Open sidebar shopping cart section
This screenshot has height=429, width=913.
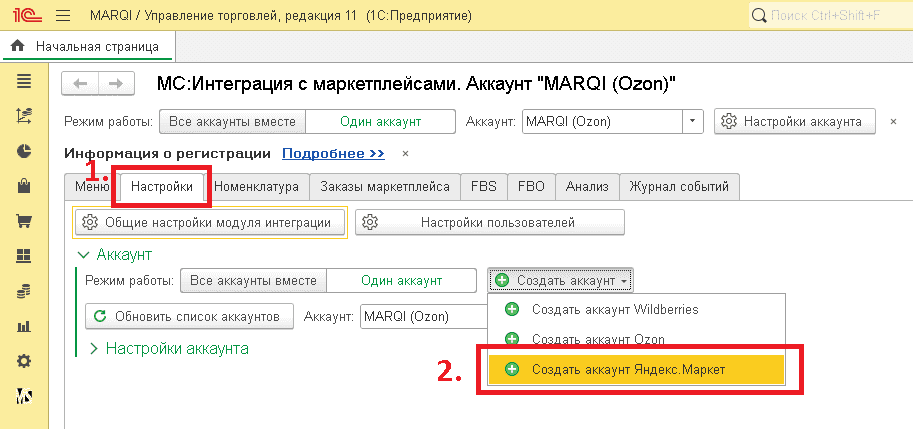point(24,221)
